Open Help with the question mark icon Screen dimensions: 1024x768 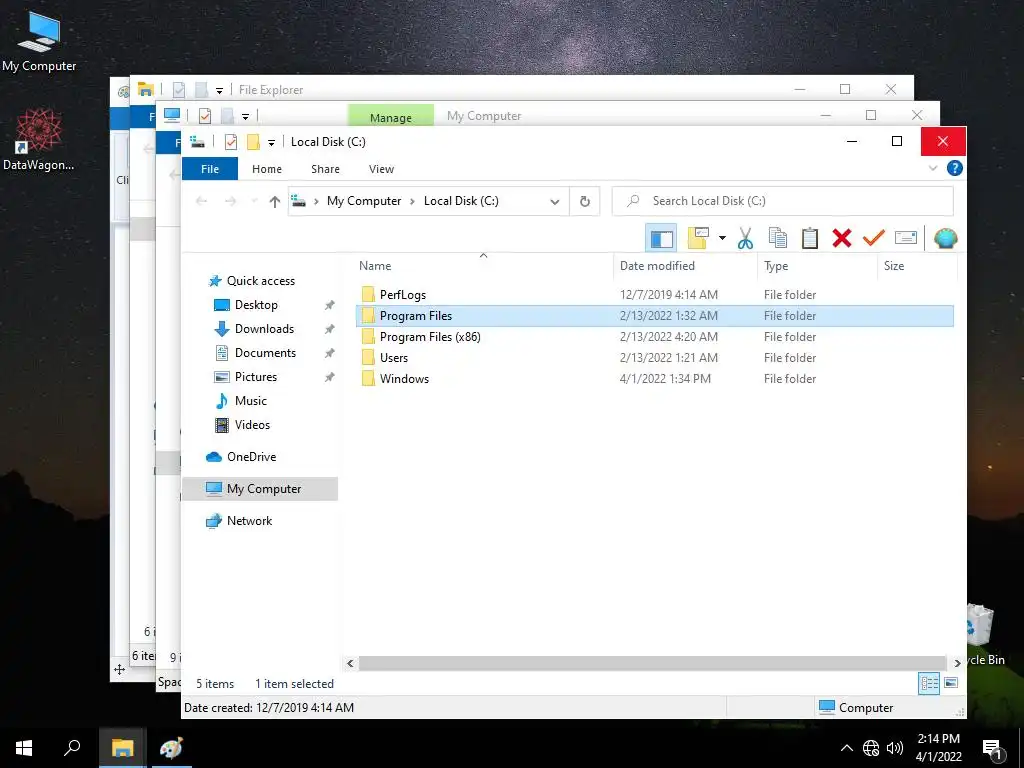coord(954,168)
